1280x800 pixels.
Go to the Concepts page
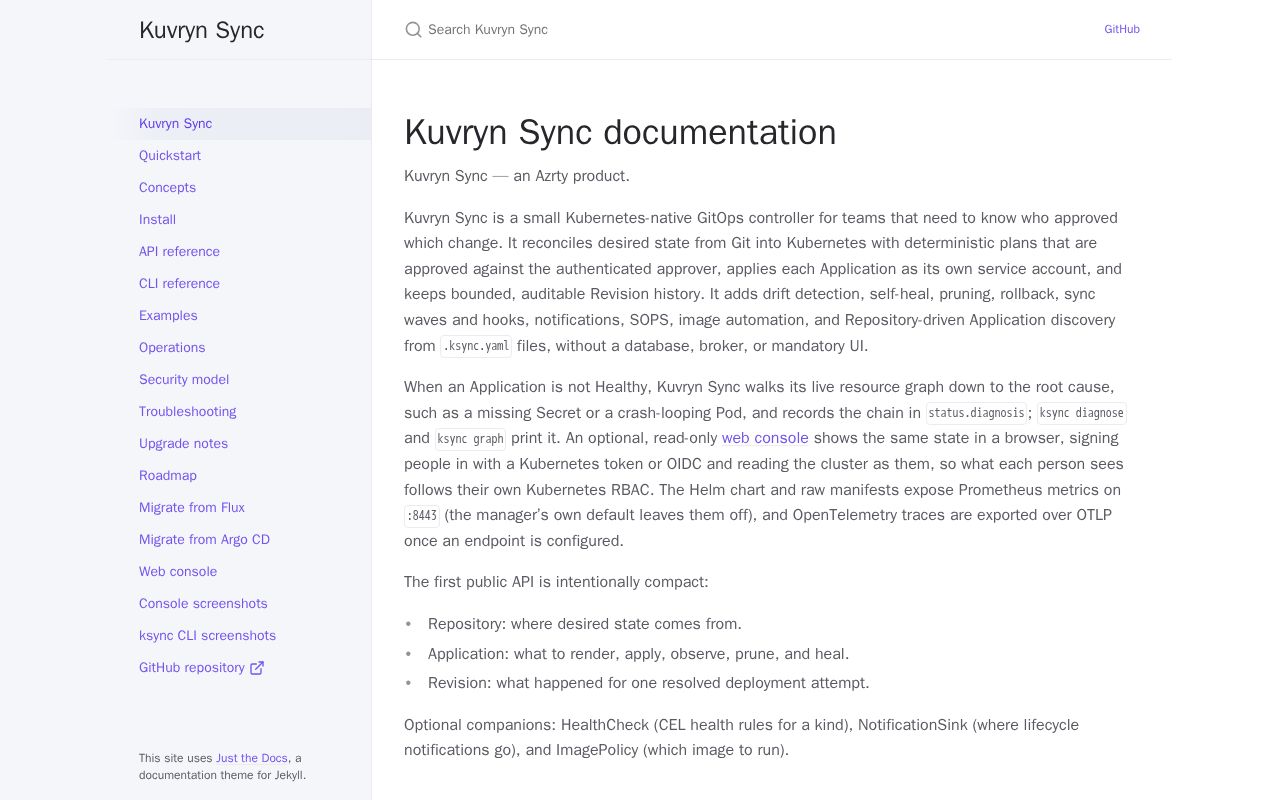click(167, 188)
